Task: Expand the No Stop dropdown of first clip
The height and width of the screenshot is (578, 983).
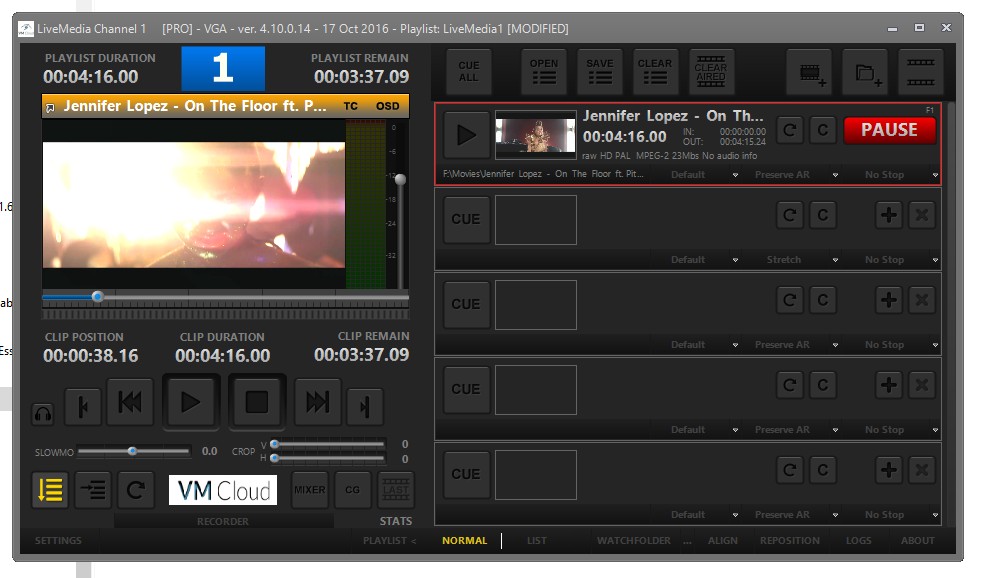Action: click(x=892, y=175)
